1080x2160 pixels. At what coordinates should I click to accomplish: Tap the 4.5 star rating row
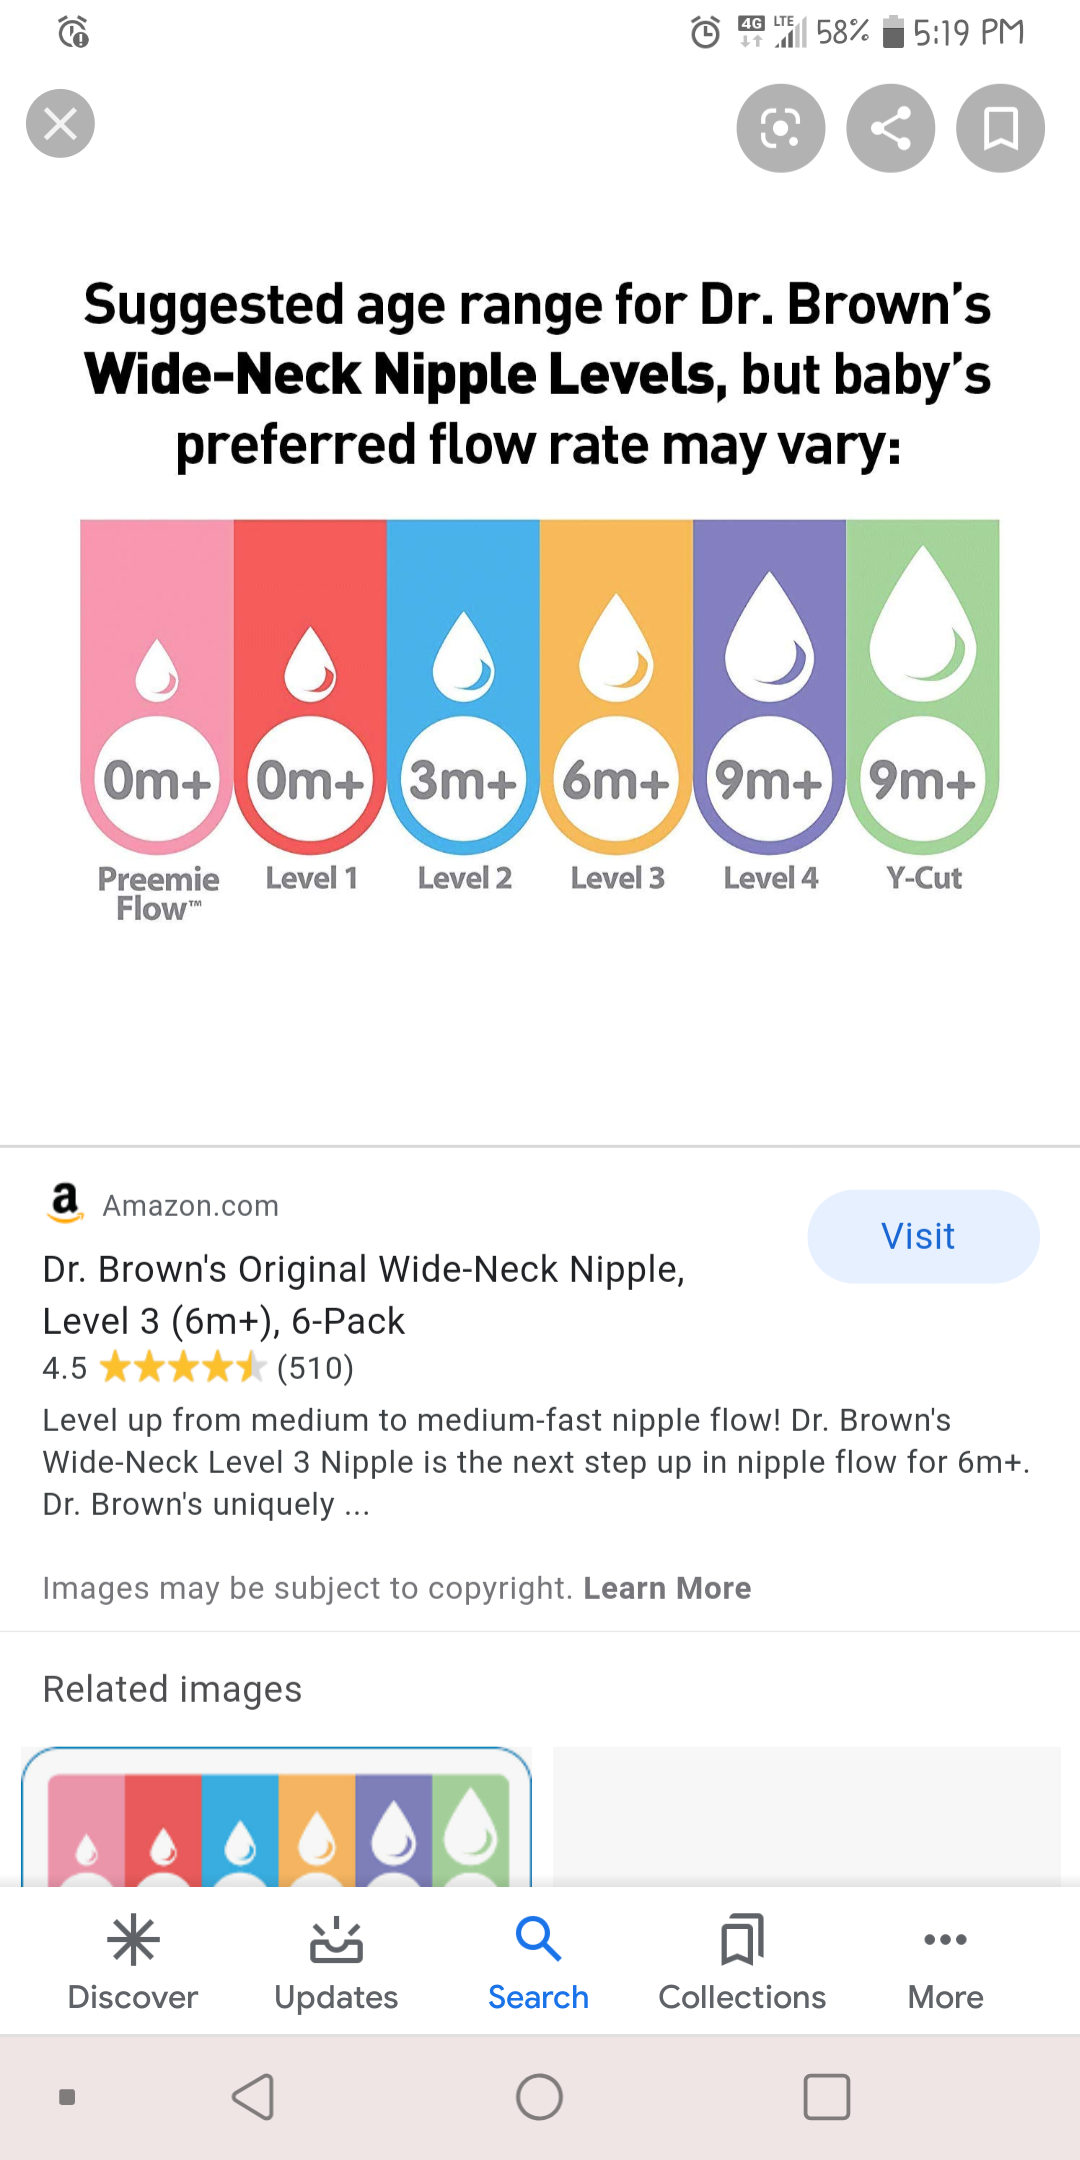pyautogui.click(x=198, y=1367)
